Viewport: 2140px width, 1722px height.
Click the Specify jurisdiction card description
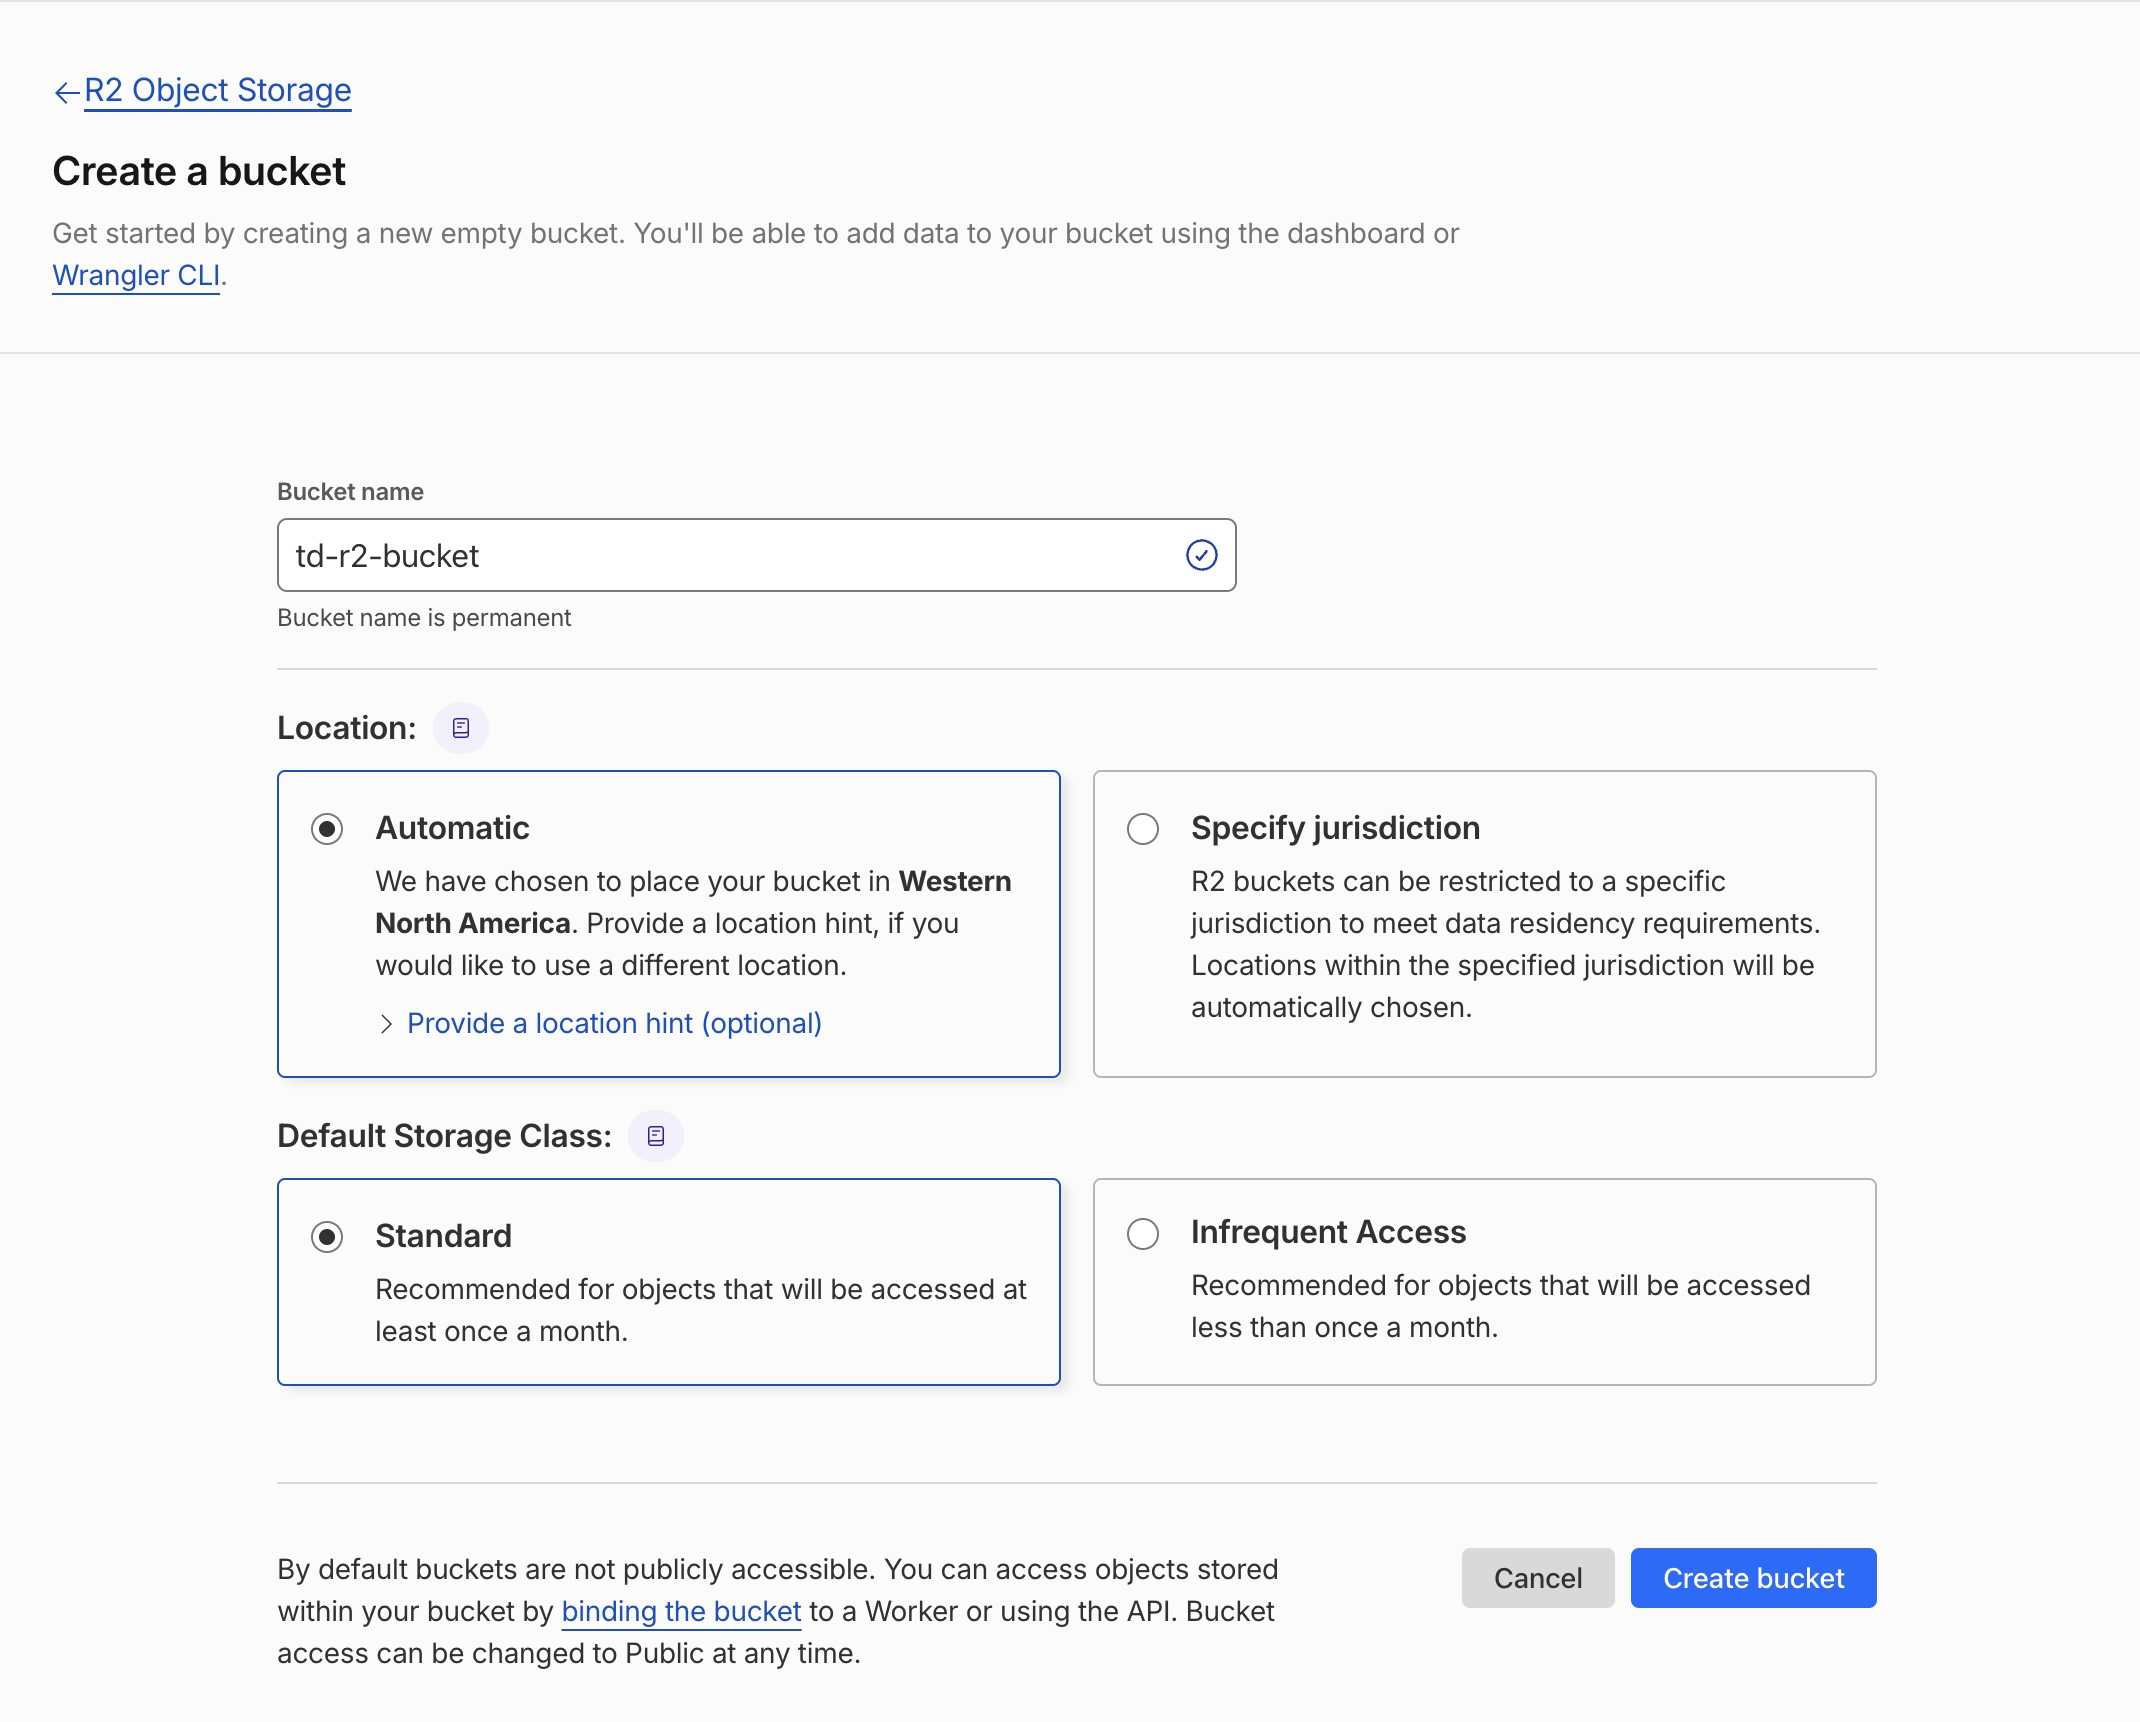(1505, 944)
